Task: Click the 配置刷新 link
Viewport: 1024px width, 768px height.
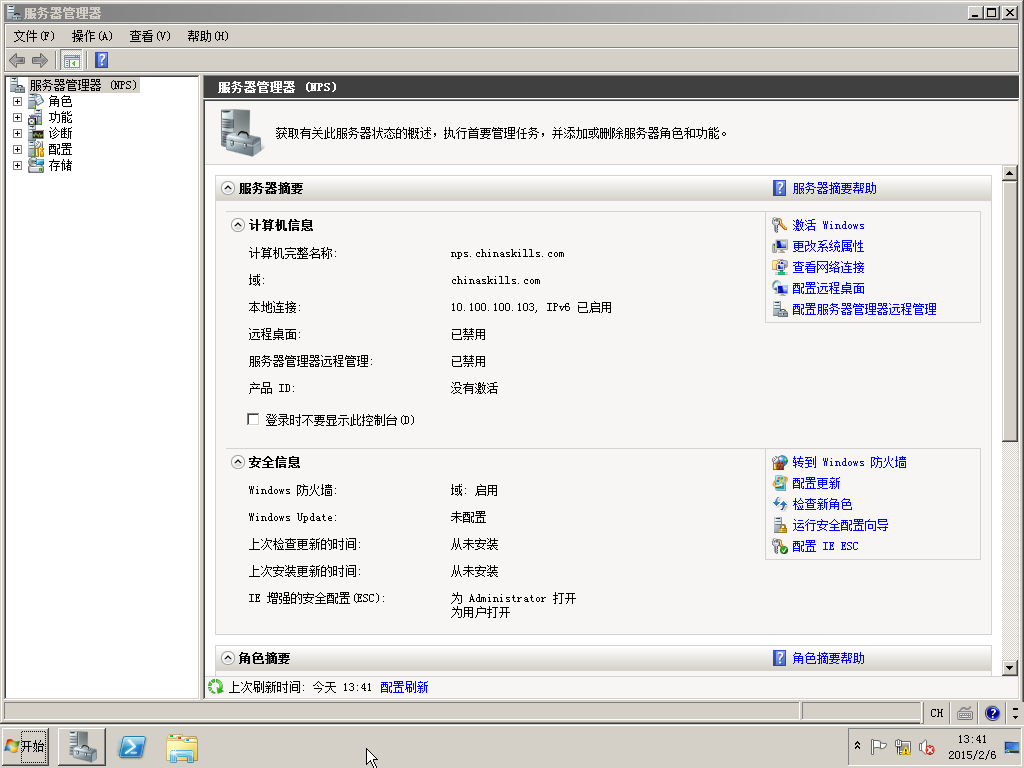Action: (404, 687)
